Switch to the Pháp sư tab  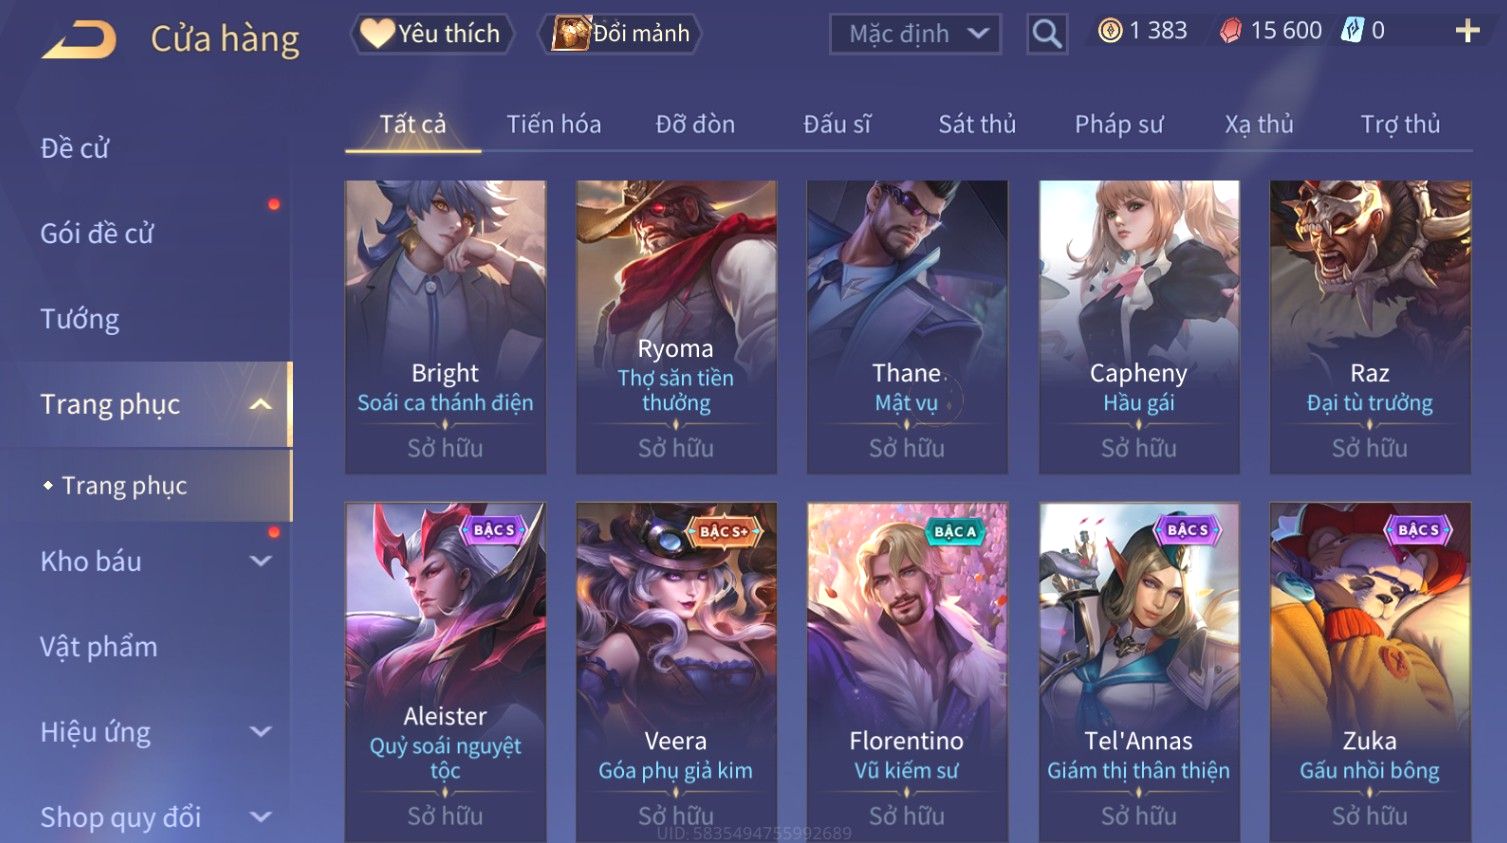click(1118, 124)
